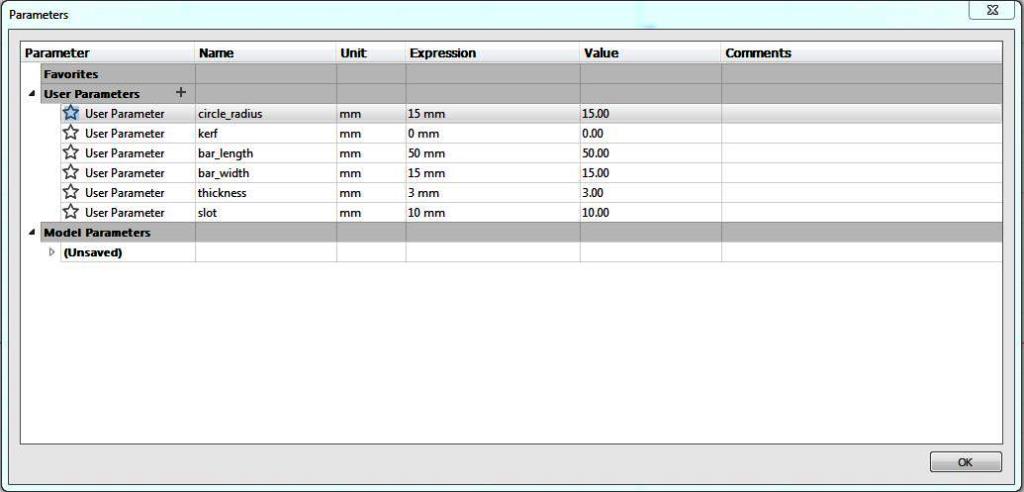Select the Model Parameters group label
This screenshot has height=492, width=1024.
coord(97,233)
